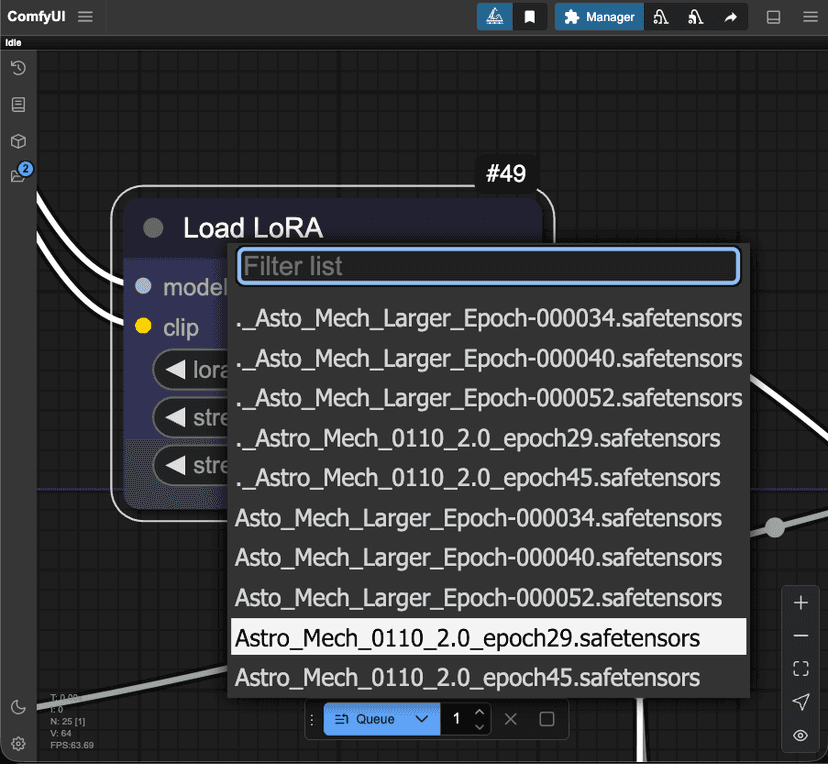Screen dimensions: 828x764
Task: Toggle dark mode with the moon icon
Action: click(18, 708)
